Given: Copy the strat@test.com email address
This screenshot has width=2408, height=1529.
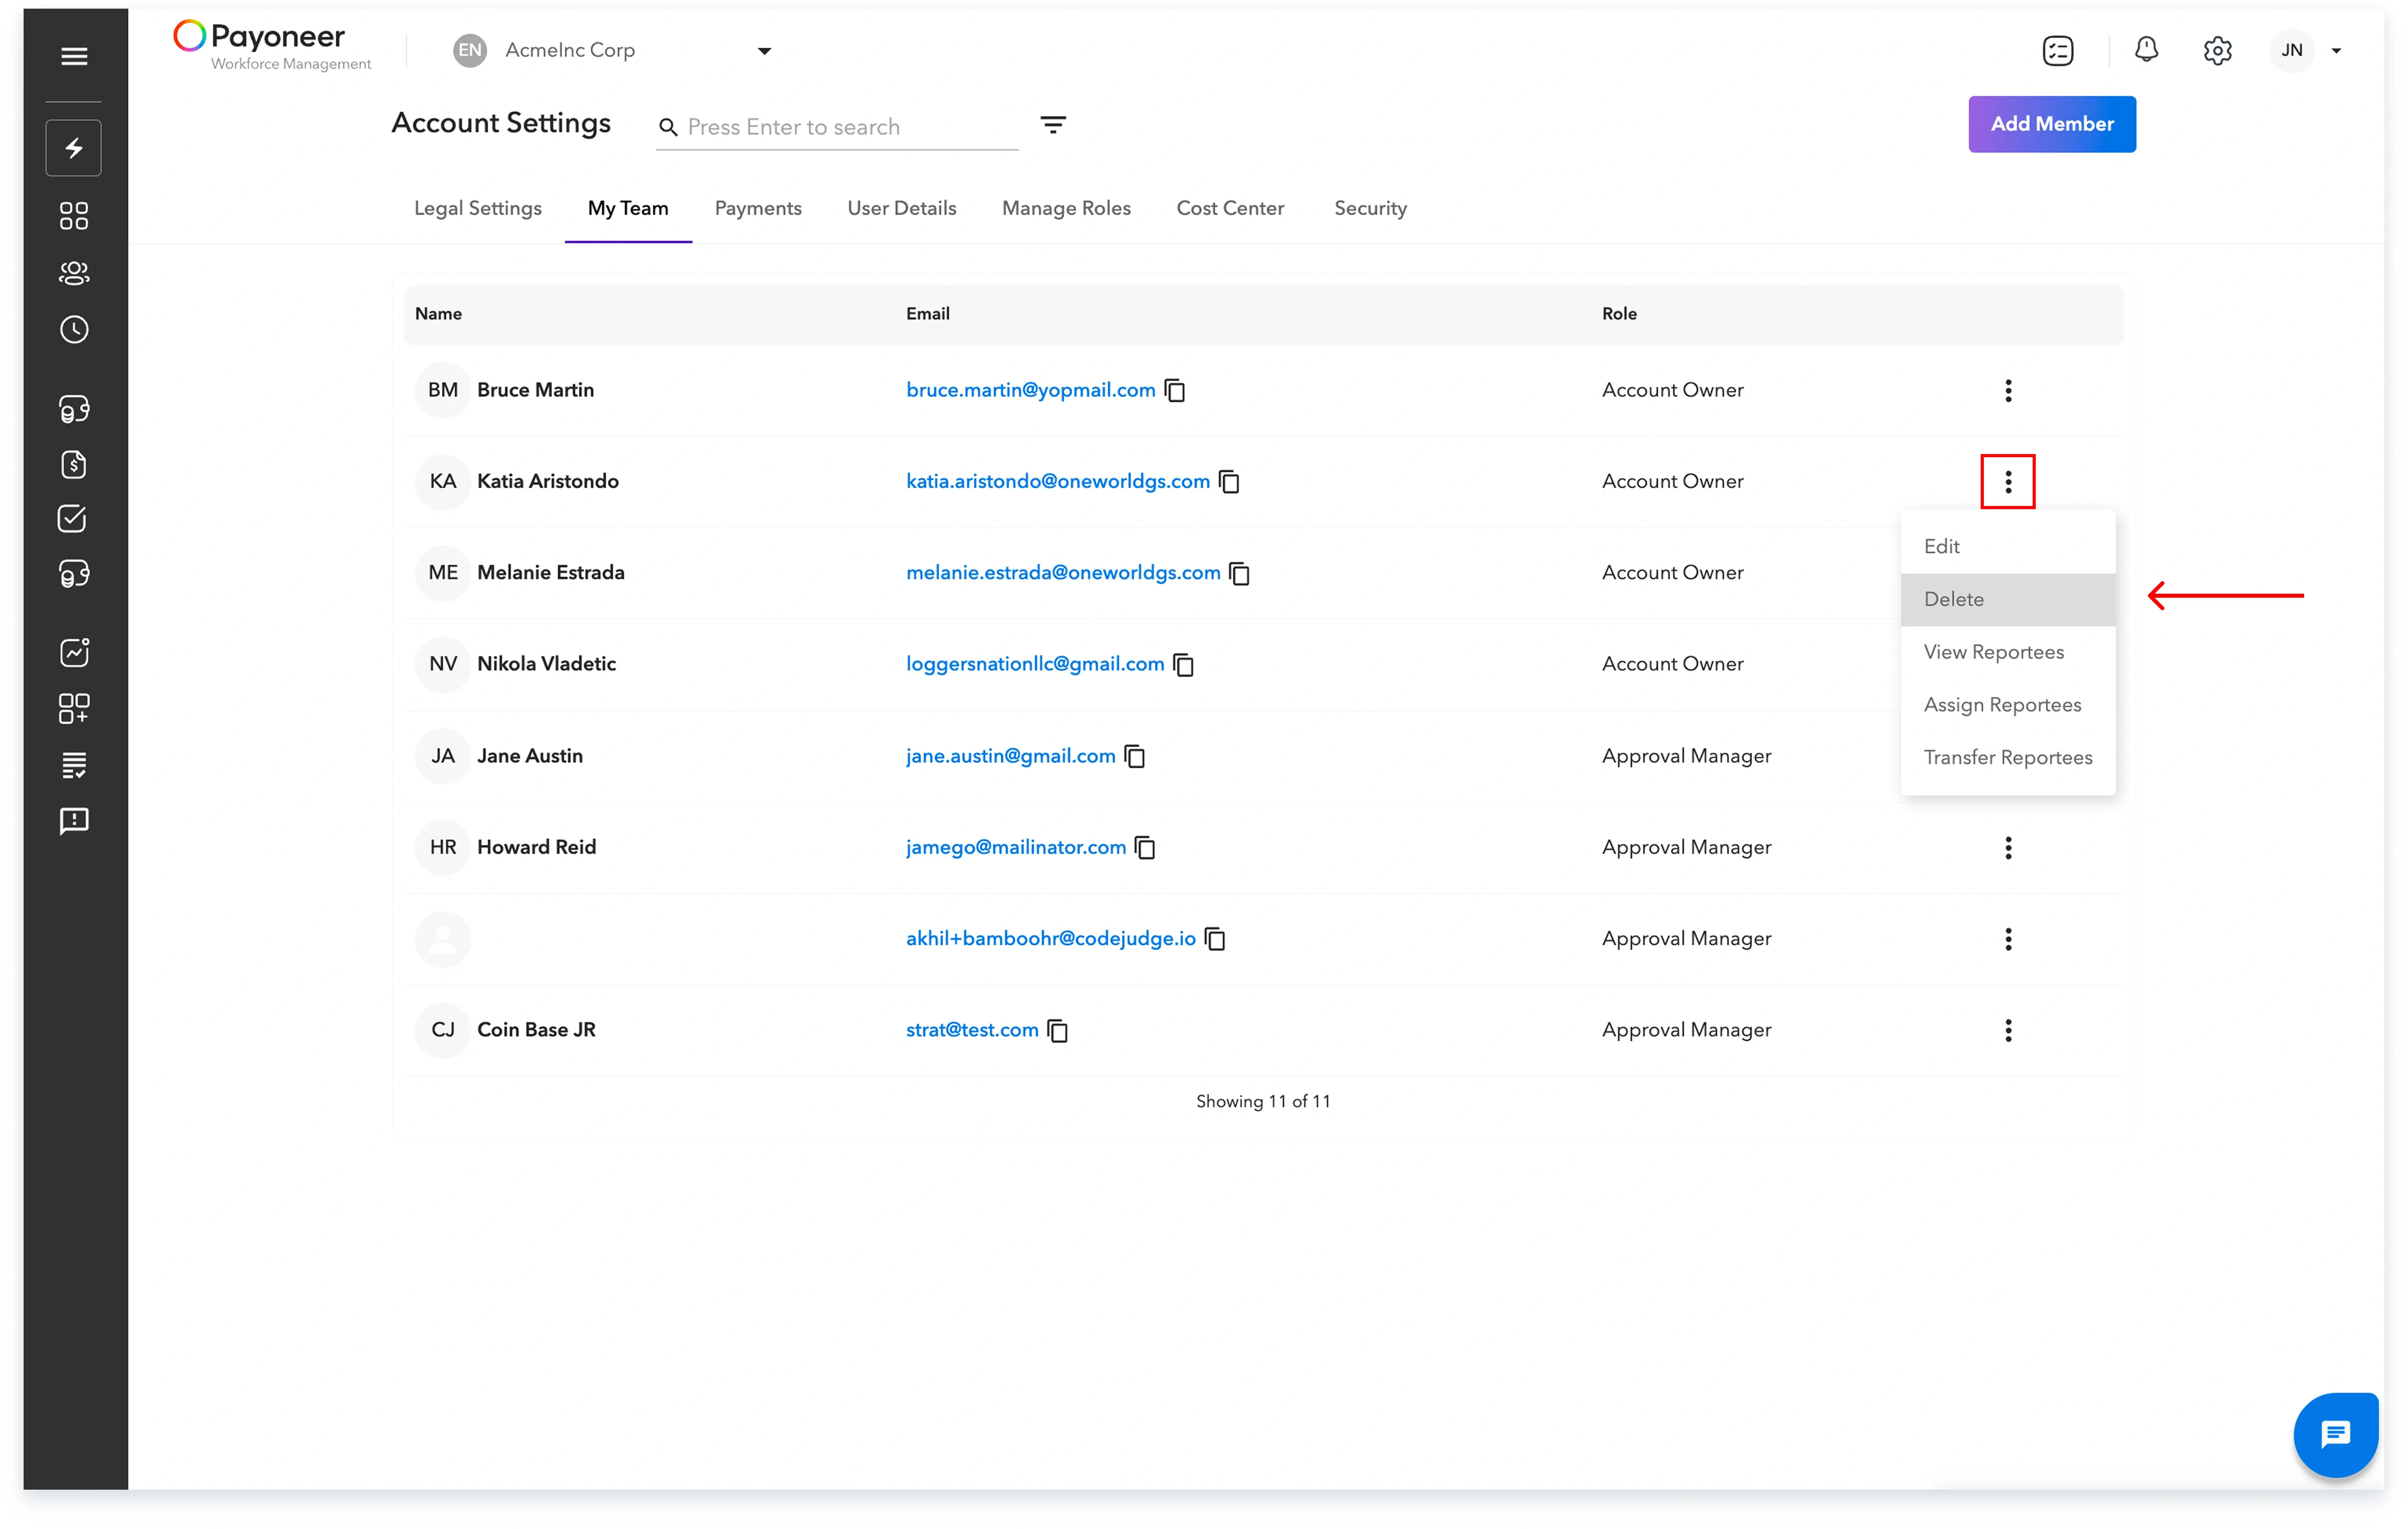Looking at the screenshot, I should [1057, 1030].
